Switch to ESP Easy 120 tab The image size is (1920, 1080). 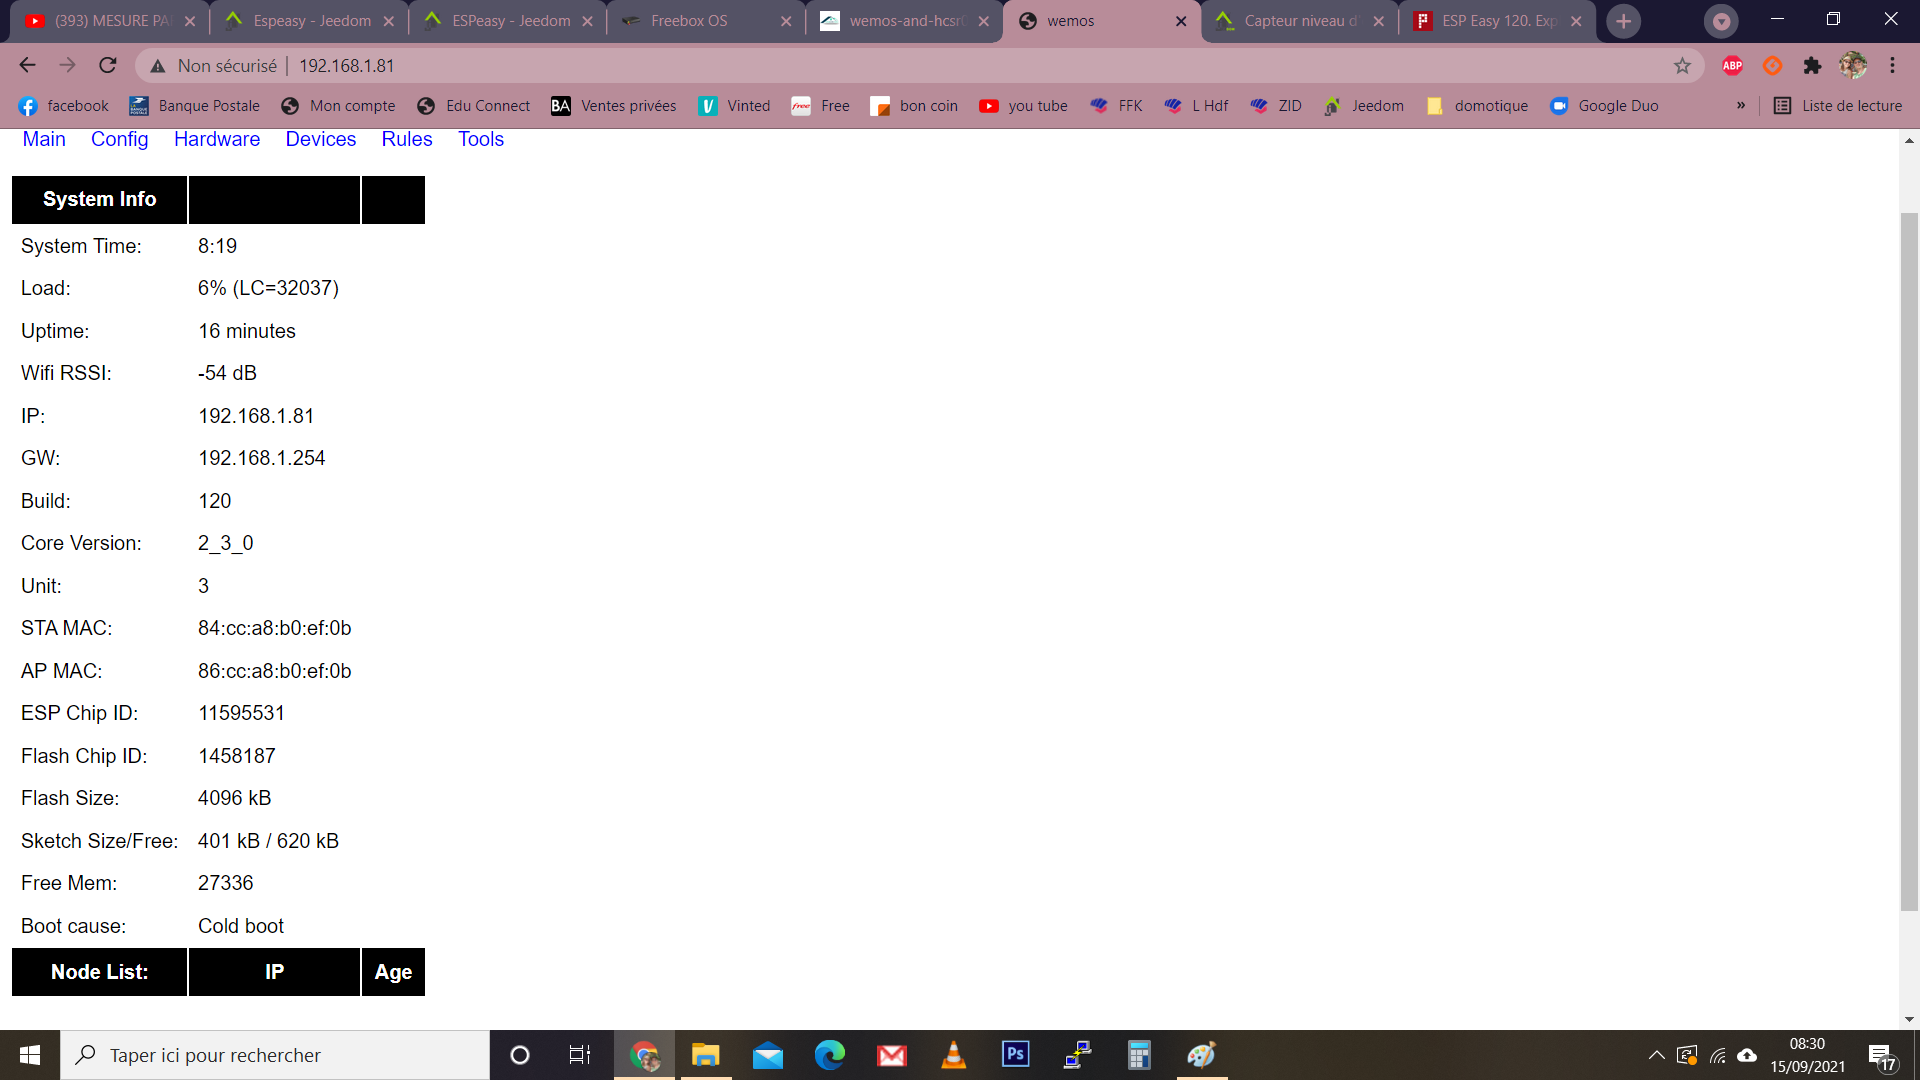(1497, 21)
